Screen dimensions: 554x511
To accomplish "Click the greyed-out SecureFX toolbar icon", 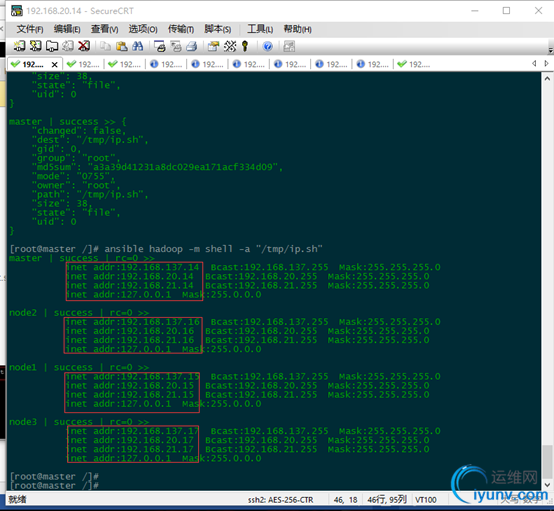I will [289, 46].
